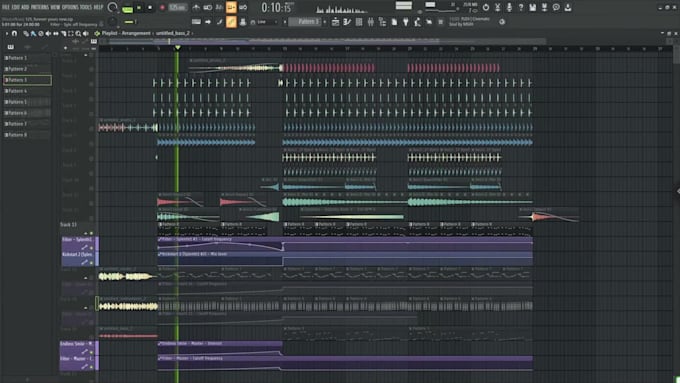Disable the highlighted multilink to controllers button
Image resolution: width=680 pixels, height=383 pixels.
click(x=231, y=22)
